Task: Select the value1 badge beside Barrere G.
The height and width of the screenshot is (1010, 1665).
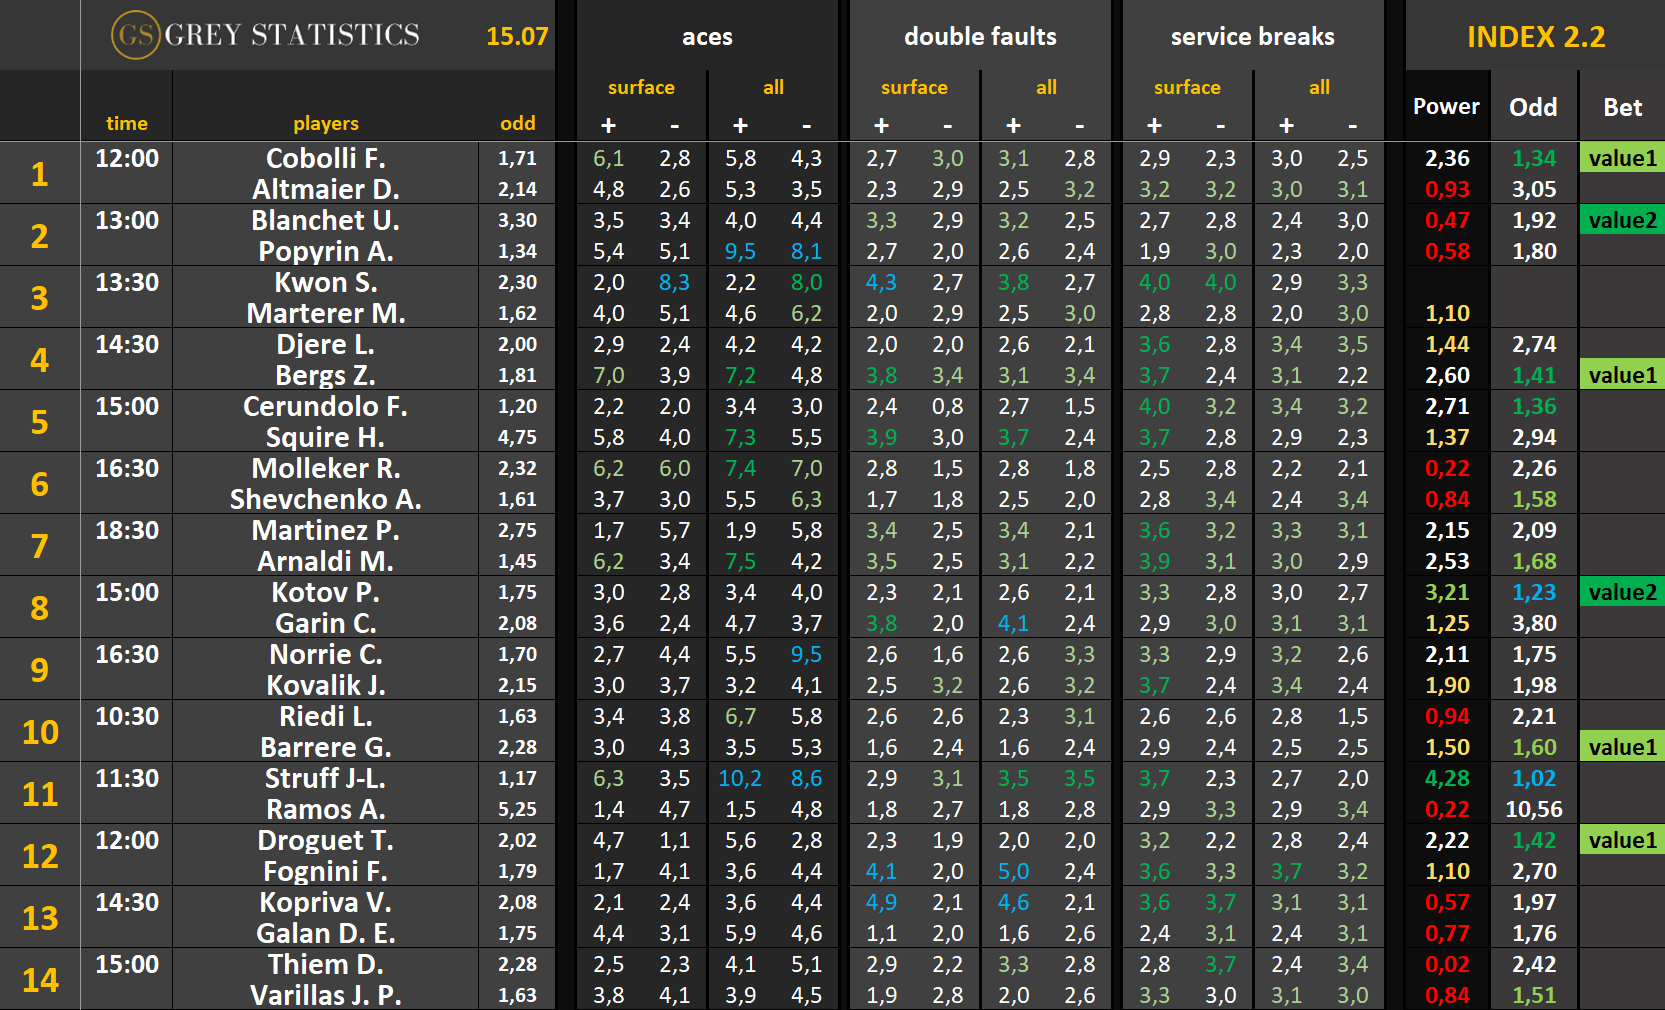Action: point(1622,747)
